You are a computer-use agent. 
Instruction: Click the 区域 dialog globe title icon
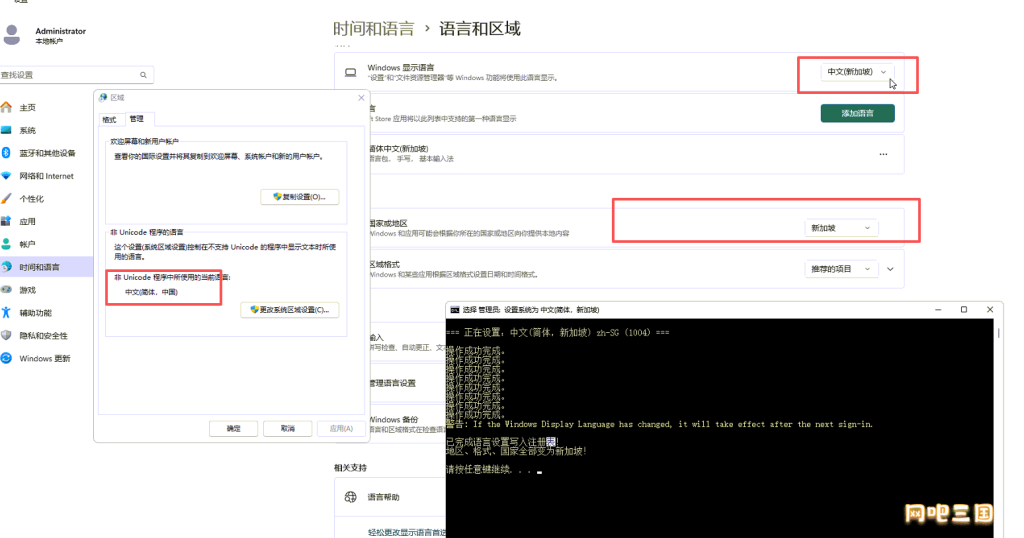(103, 98)
